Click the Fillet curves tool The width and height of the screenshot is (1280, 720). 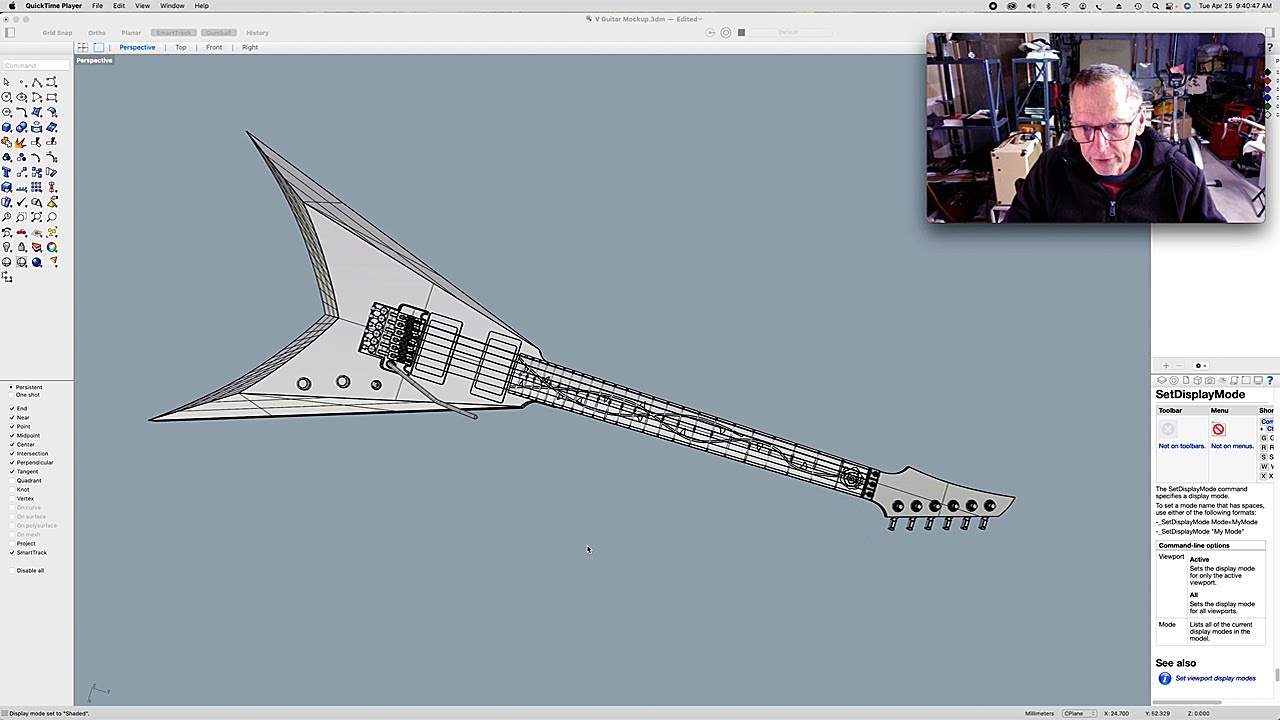coord(21,111)
